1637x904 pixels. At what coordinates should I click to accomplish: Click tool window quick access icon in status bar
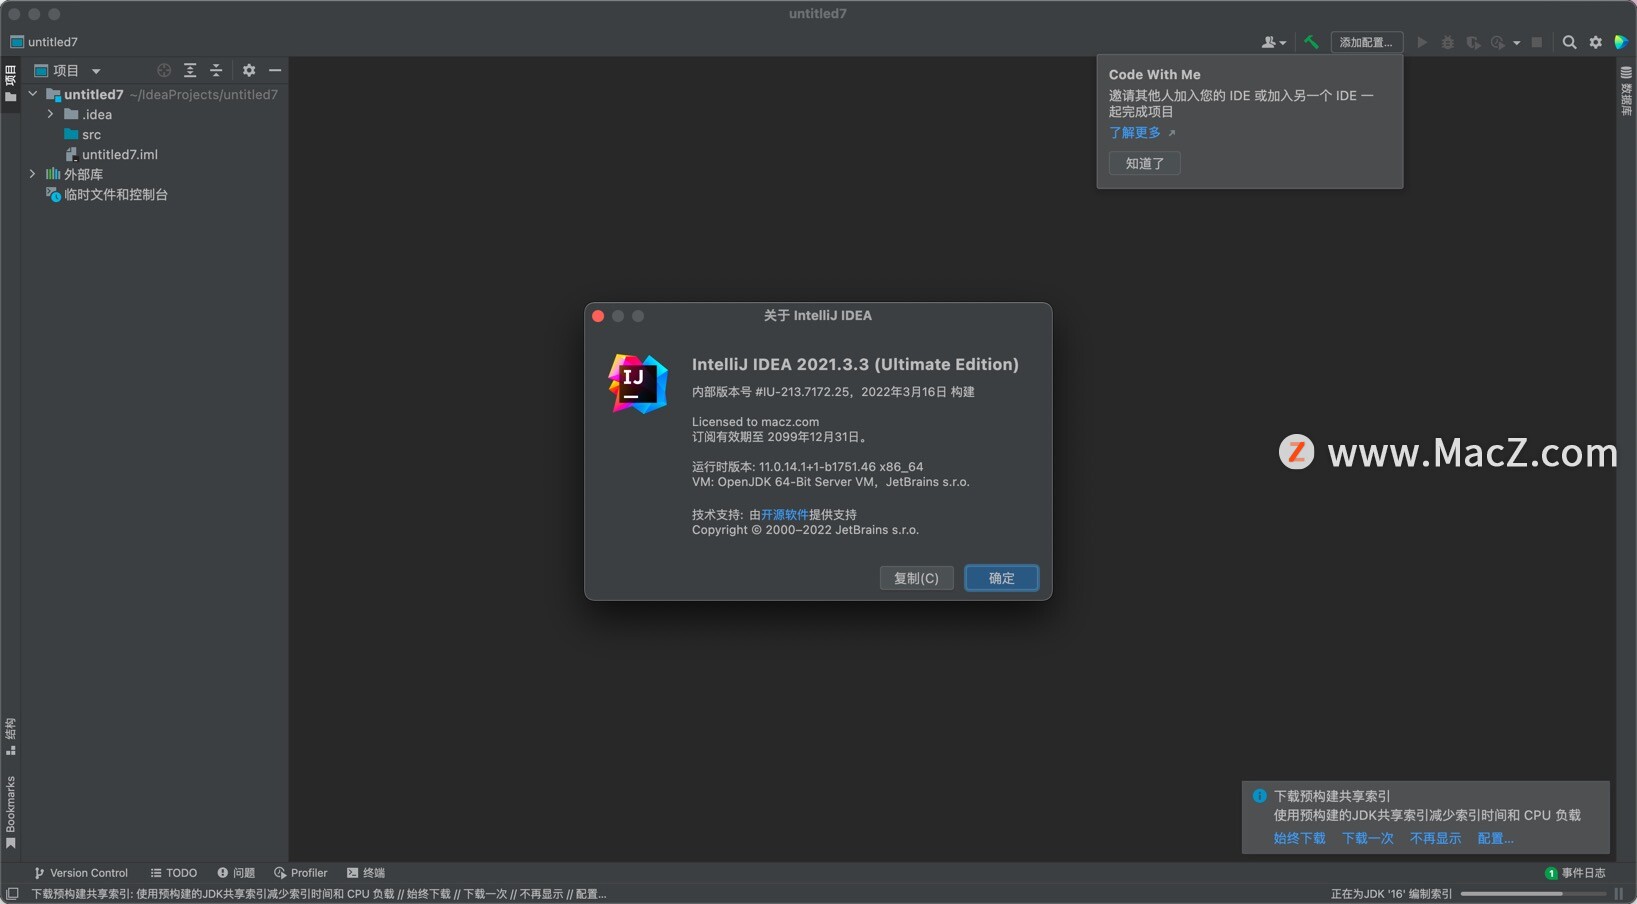click(x=12, y=894)
